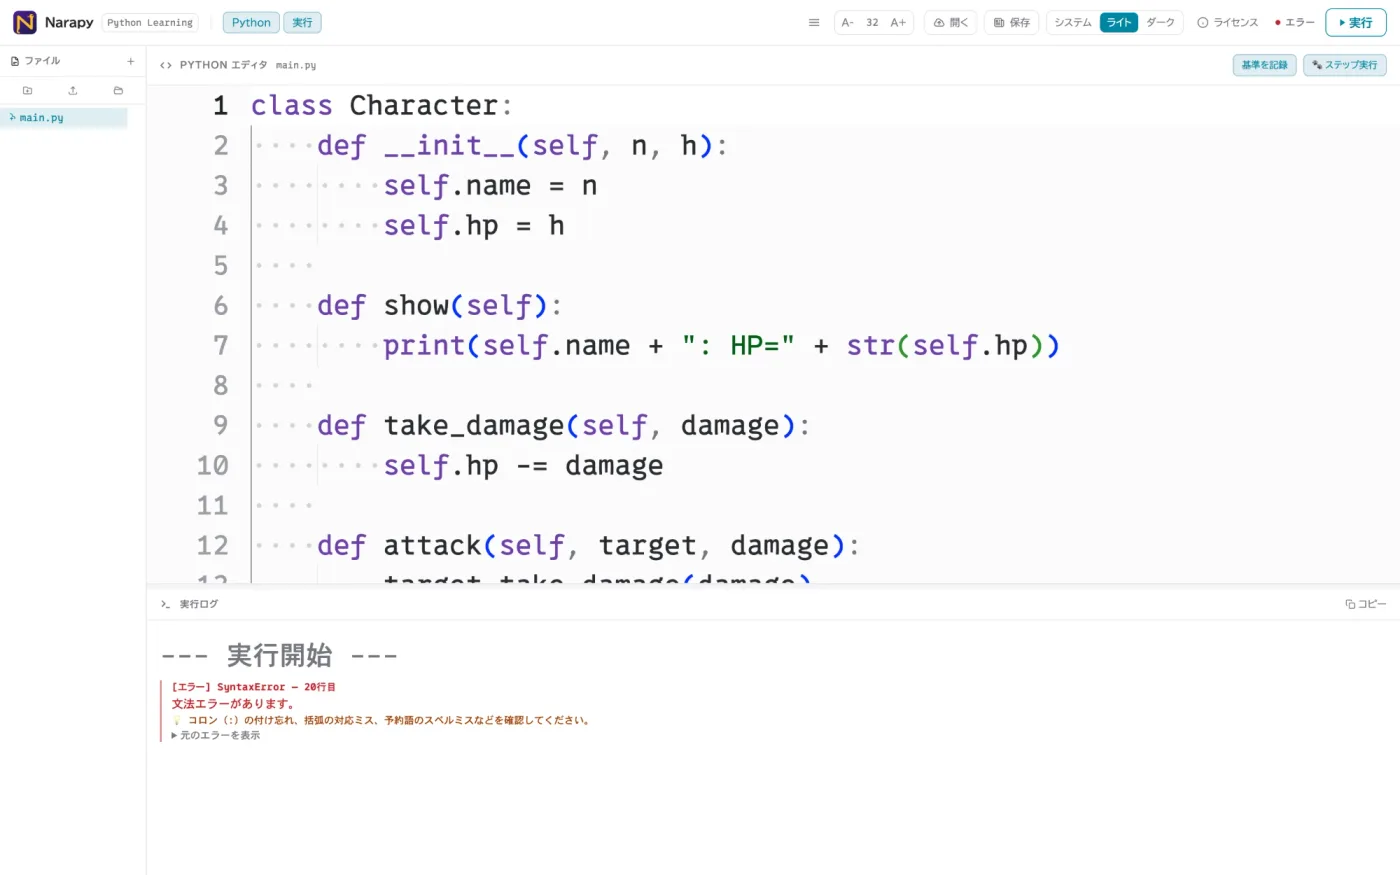Image resolution: width=1400 pixels, height=875 pixels.
Task: Click the SyntaxError 20行目 error line
Action: click(253, 687)
